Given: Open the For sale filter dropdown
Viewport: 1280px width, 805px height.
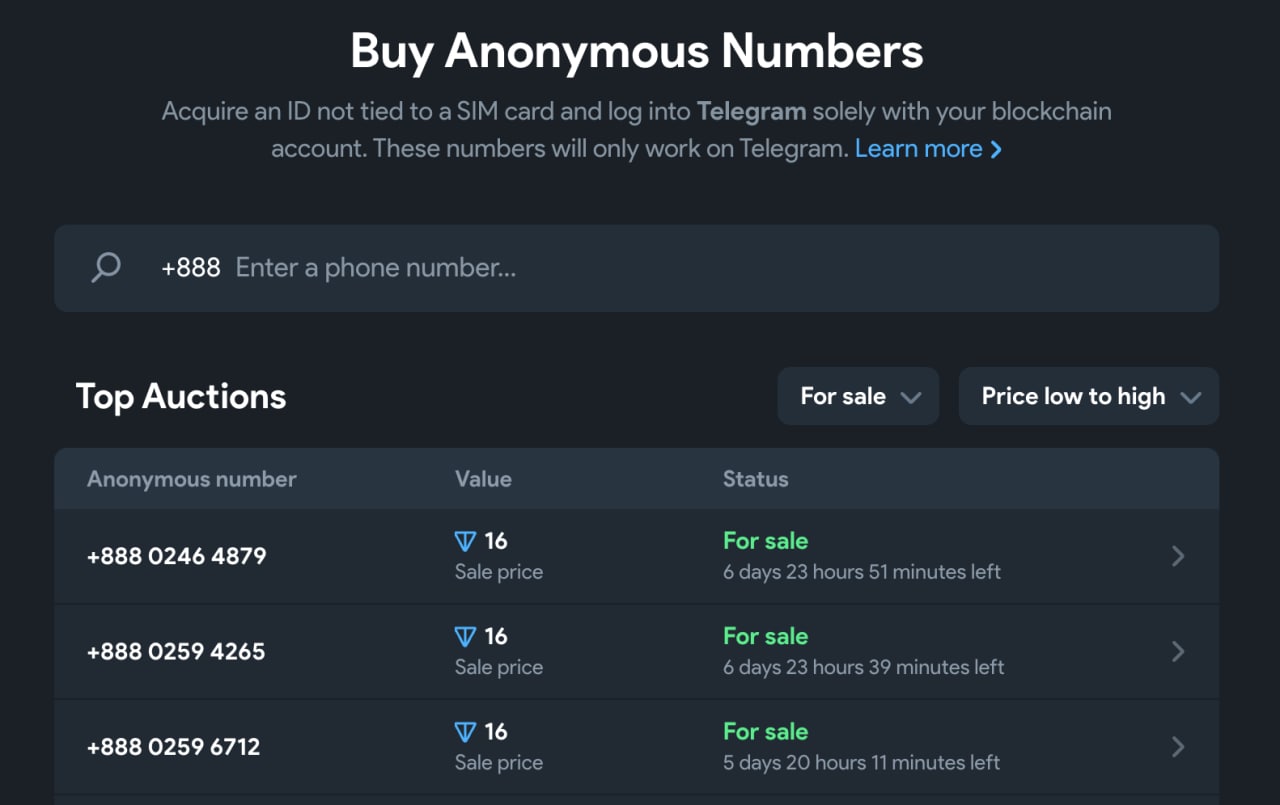Looking at the screenshot, I should (858, 396).
